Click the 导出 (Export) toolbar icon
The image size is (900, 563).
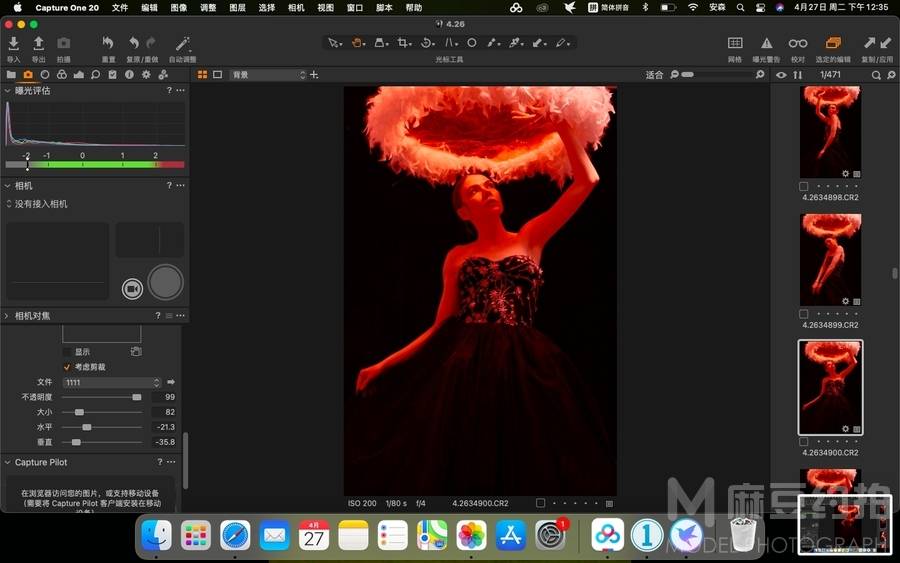(x=38, y=44)
